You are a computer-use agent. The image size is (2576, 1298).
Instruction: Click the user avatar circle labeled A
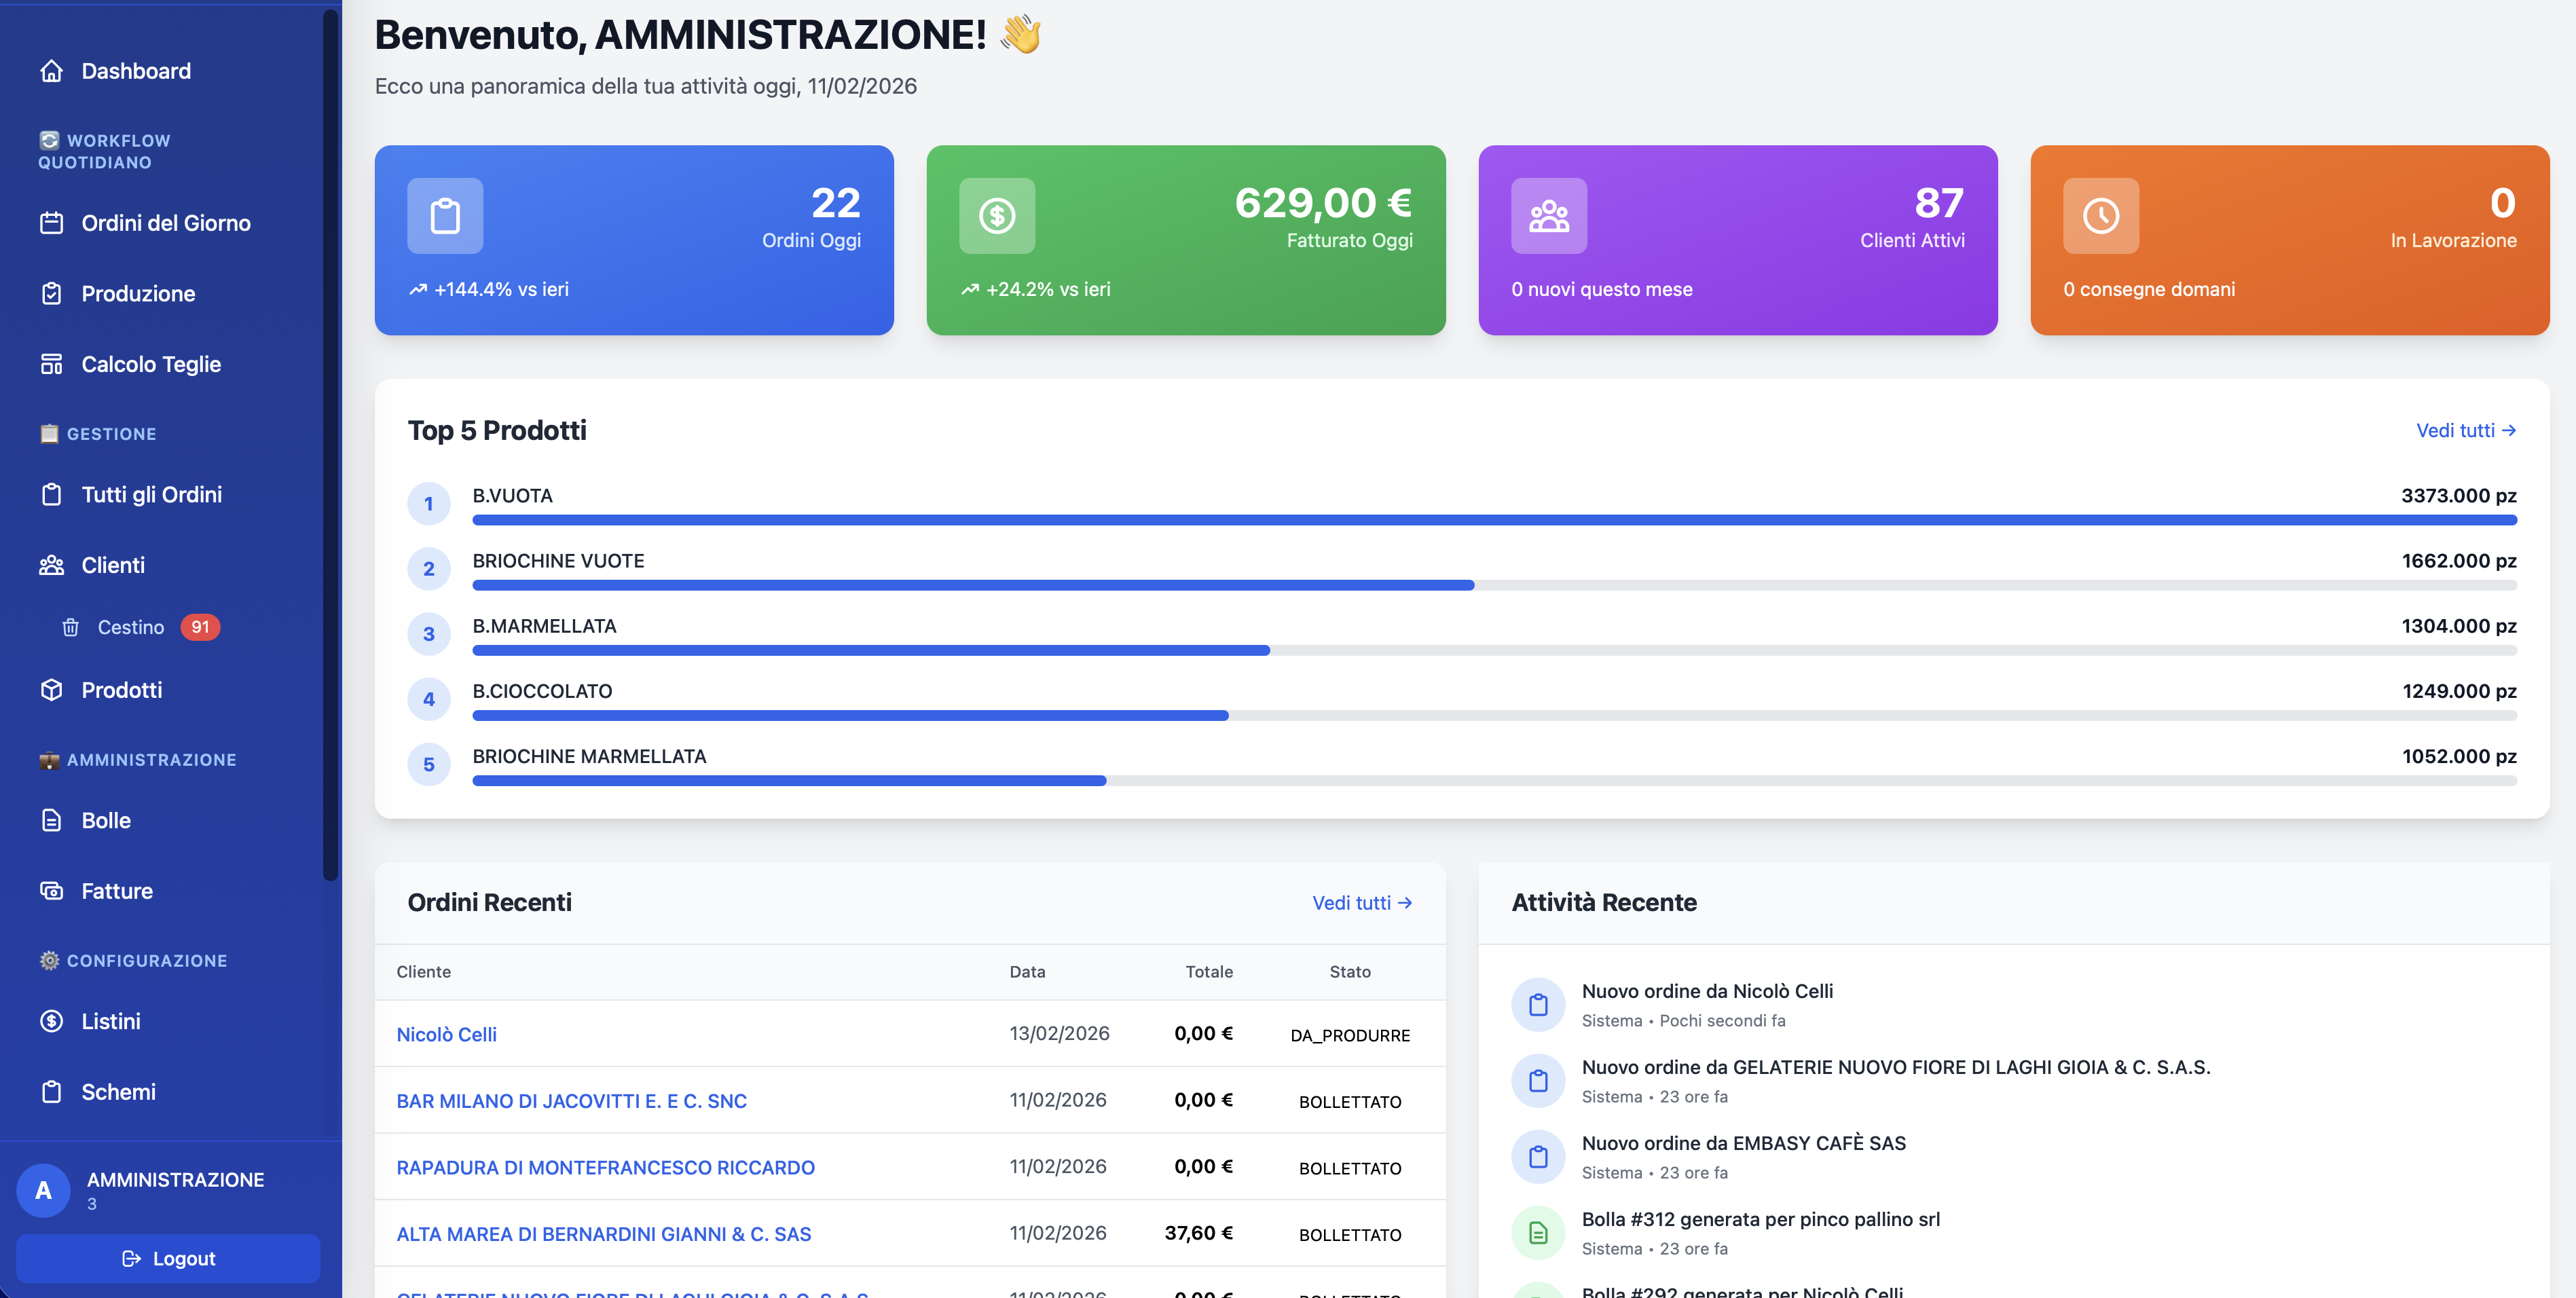pos(43,1190)
